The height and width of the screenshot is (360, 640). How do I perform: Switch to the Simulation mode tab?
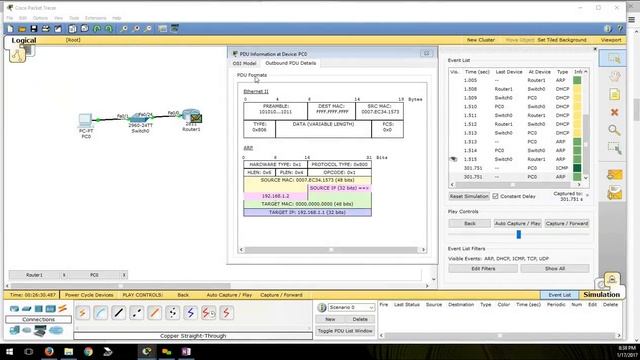tap(601, 294)
